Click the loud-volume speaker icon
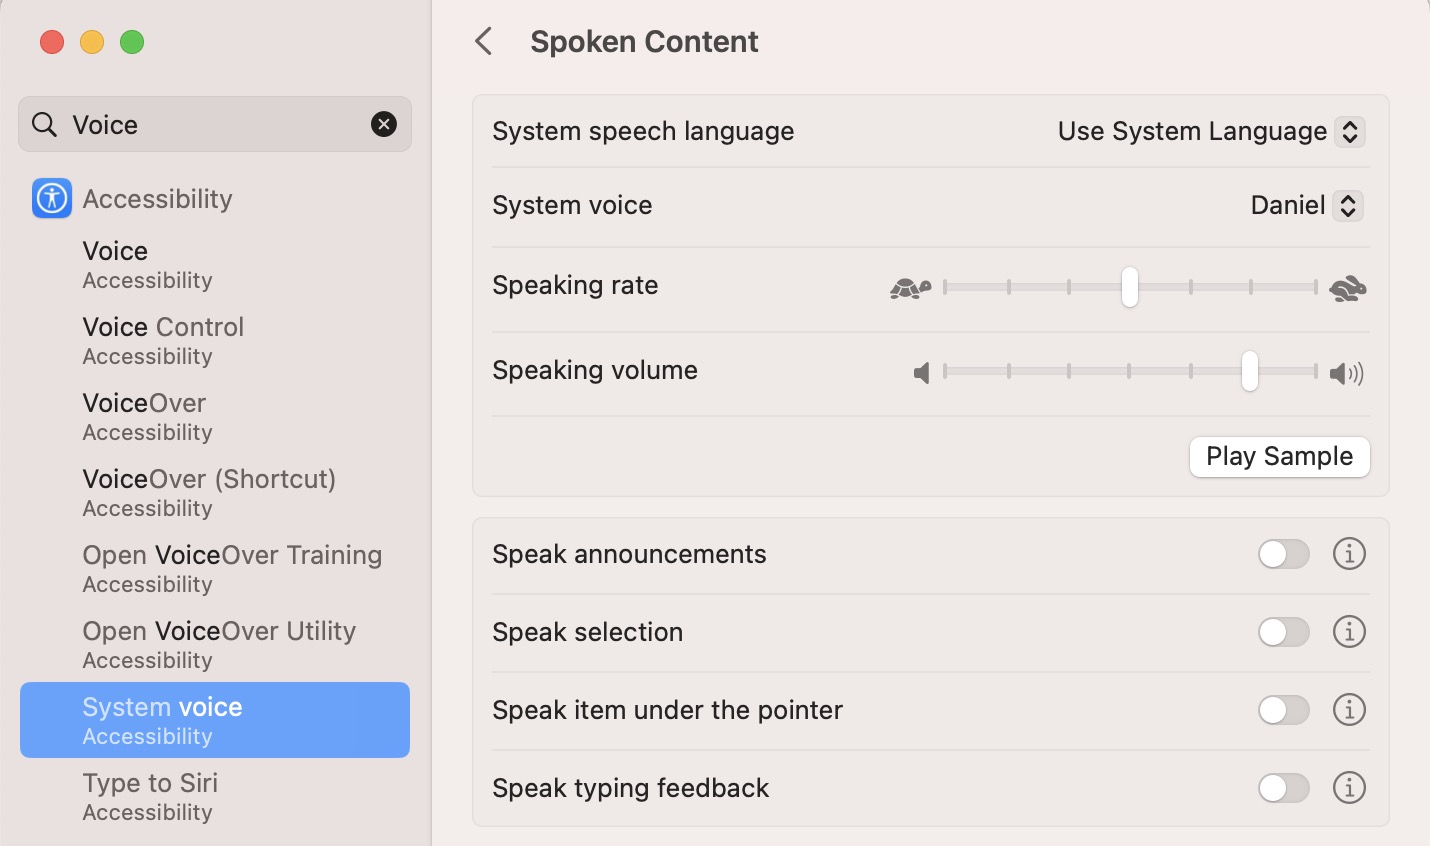Screen dimensions: 1430x846 [1346, 373]
